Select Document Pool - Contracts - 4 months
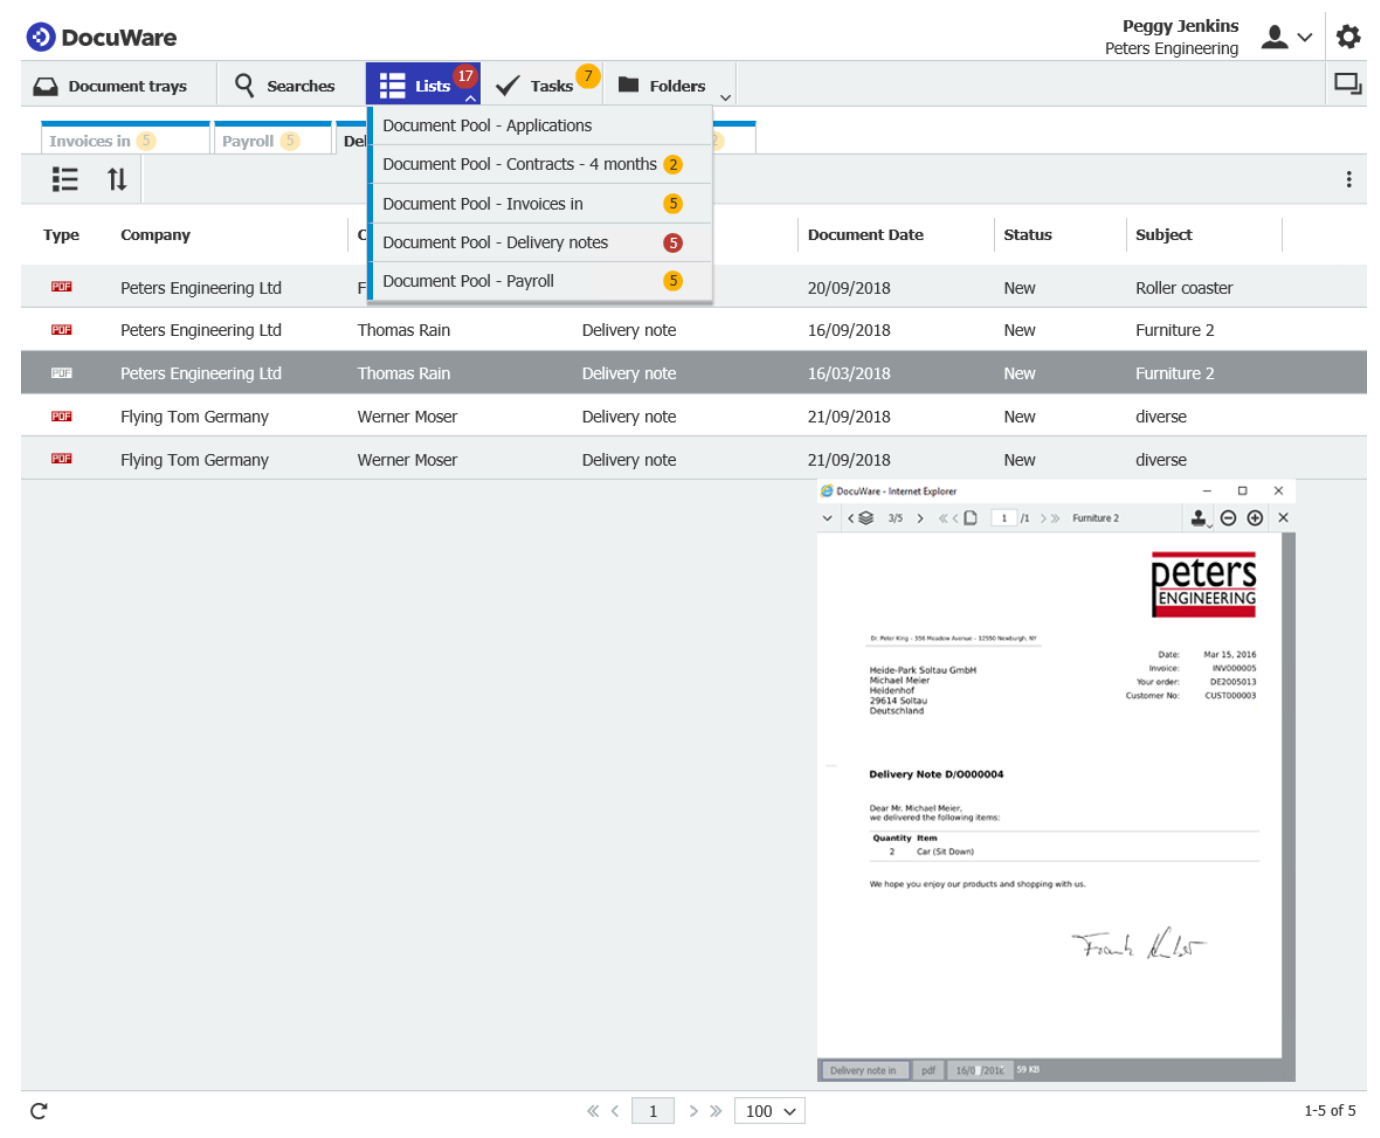1380x1138 pixels. pos(541,164)
